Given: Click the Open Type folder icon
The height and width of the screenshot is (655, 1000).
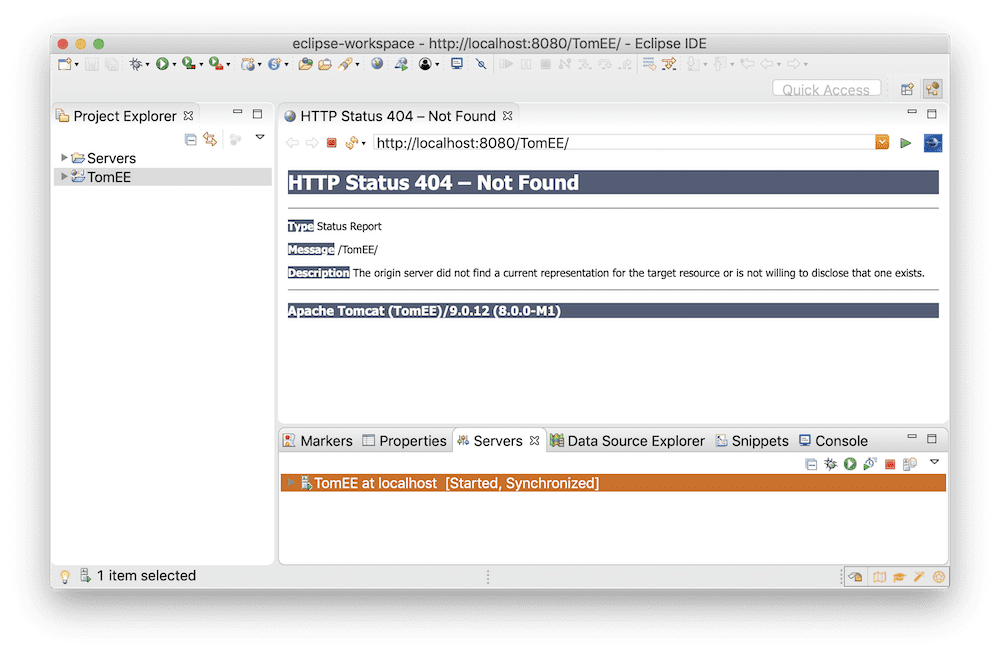Looking at the screenshot, I should 305,64.
